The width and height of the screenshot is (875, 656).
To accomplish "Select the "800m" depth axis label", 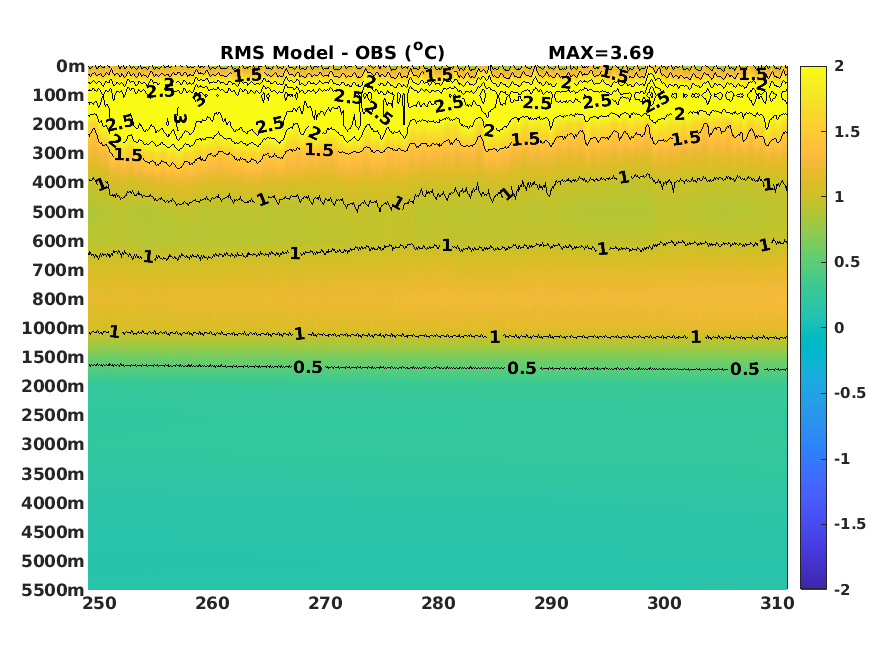I will click(59, 298).
